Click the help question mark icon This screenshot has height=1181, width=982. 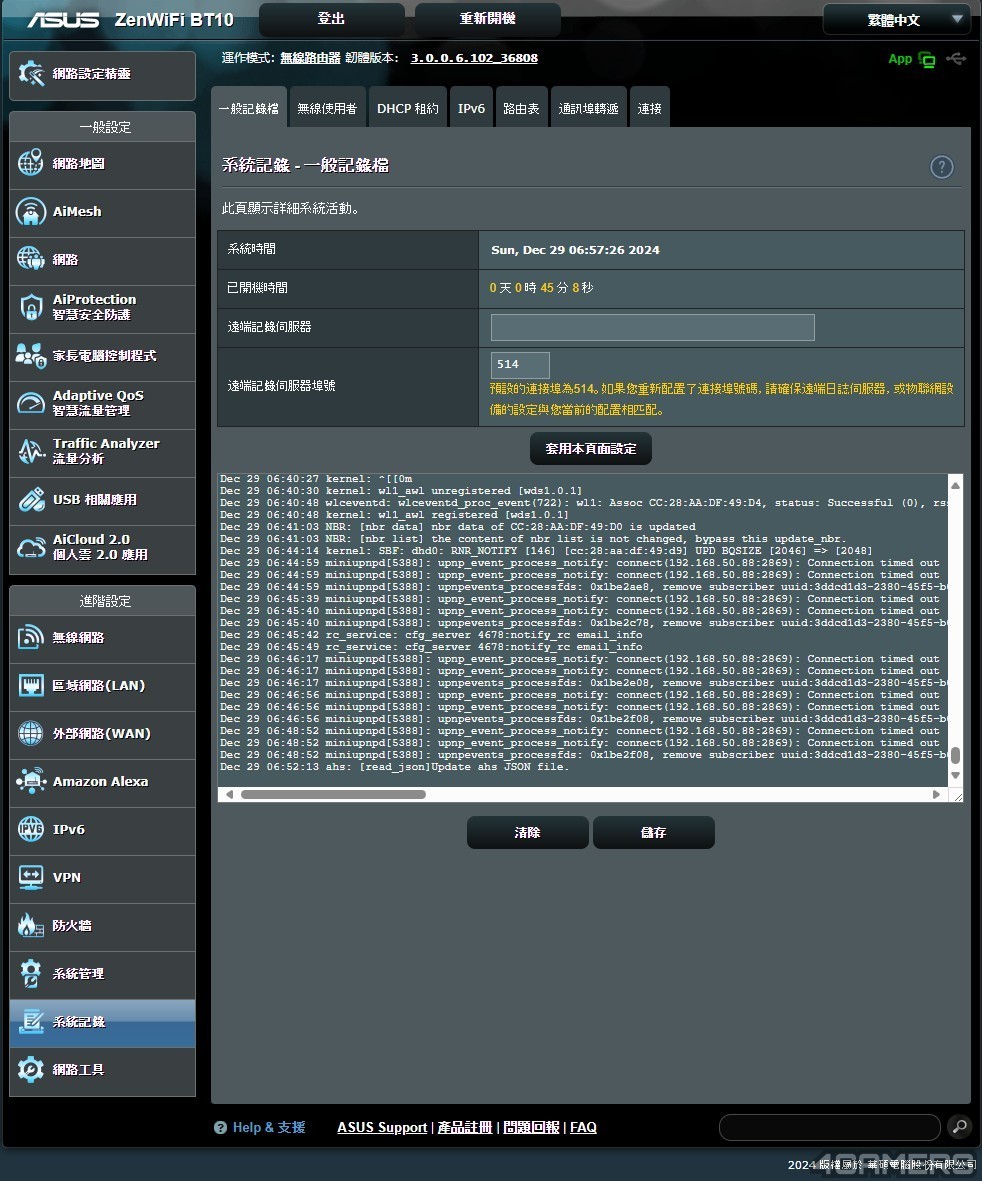point(941,166)
